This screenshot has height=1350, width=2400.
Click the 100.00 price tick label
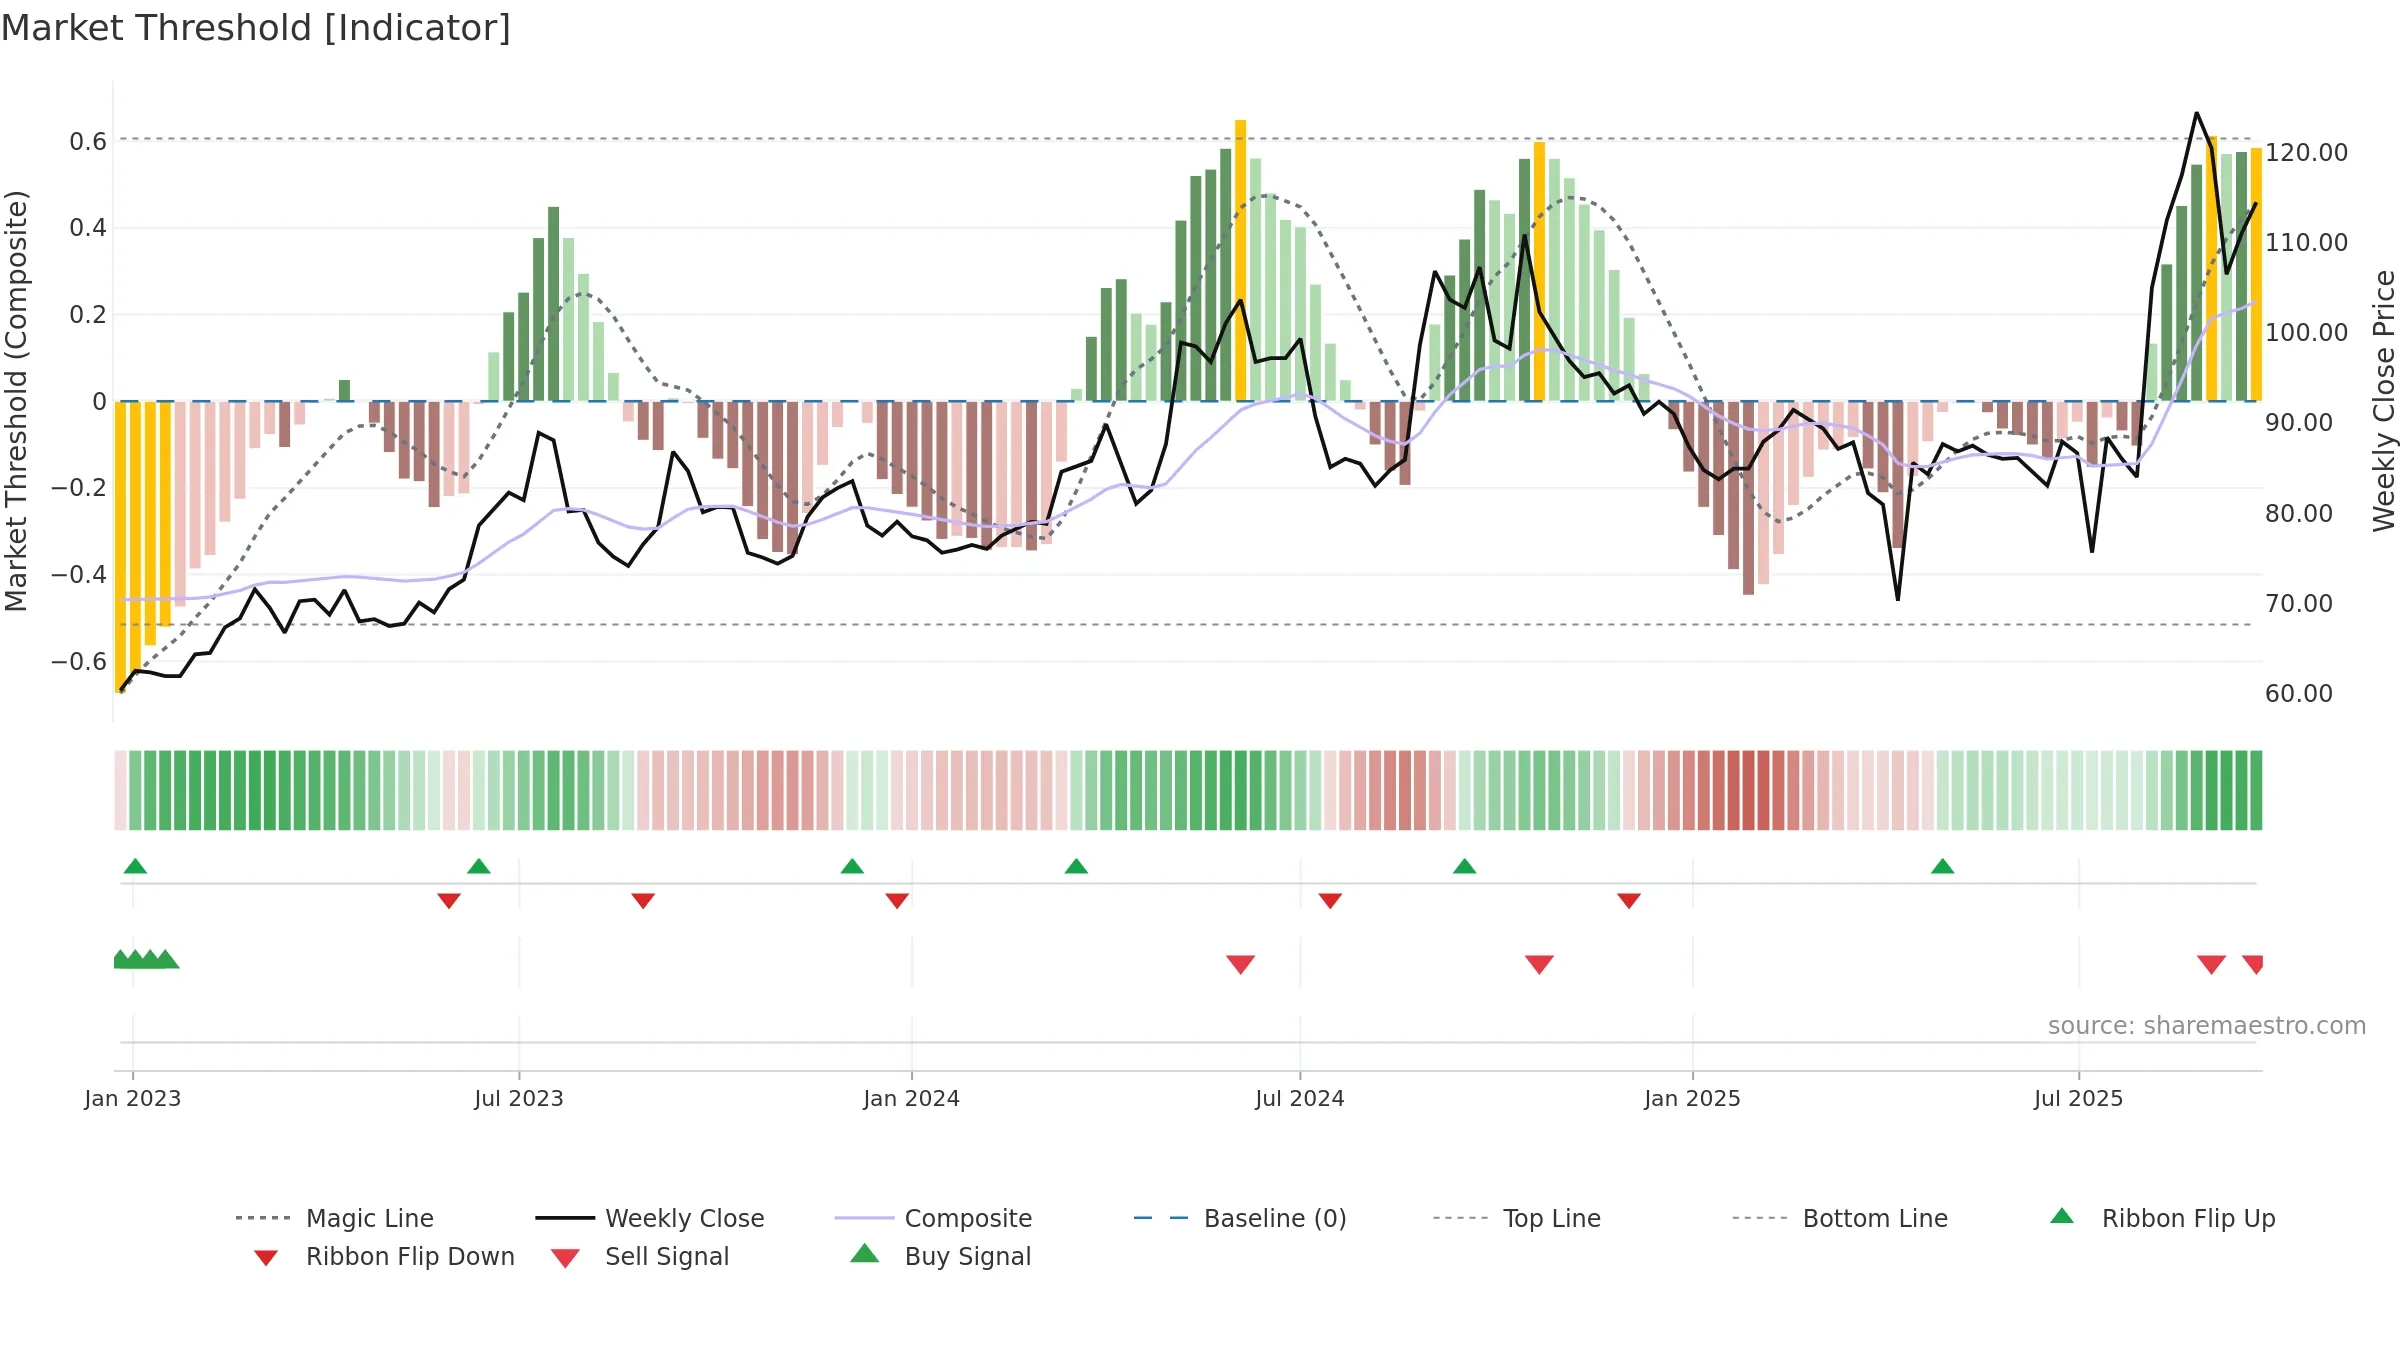coord(2306,332)
